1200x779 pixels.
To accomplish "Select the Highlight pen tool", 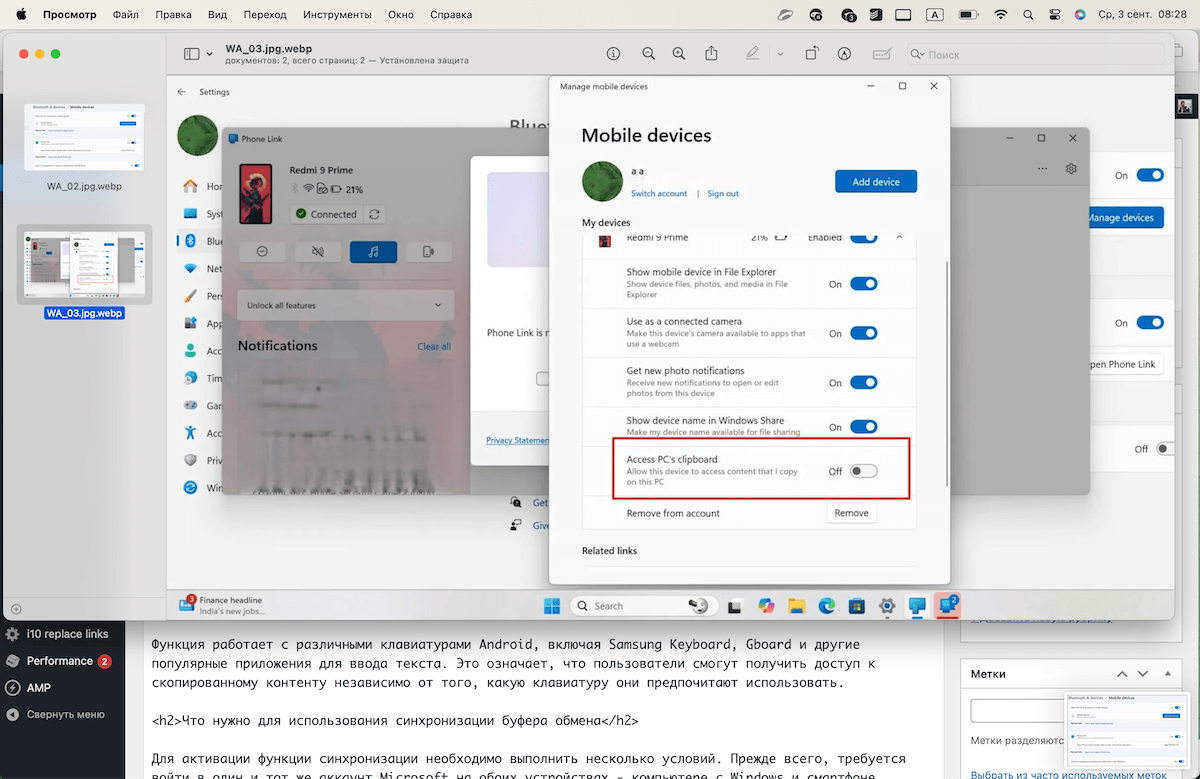I will click(x=752, y=54).
